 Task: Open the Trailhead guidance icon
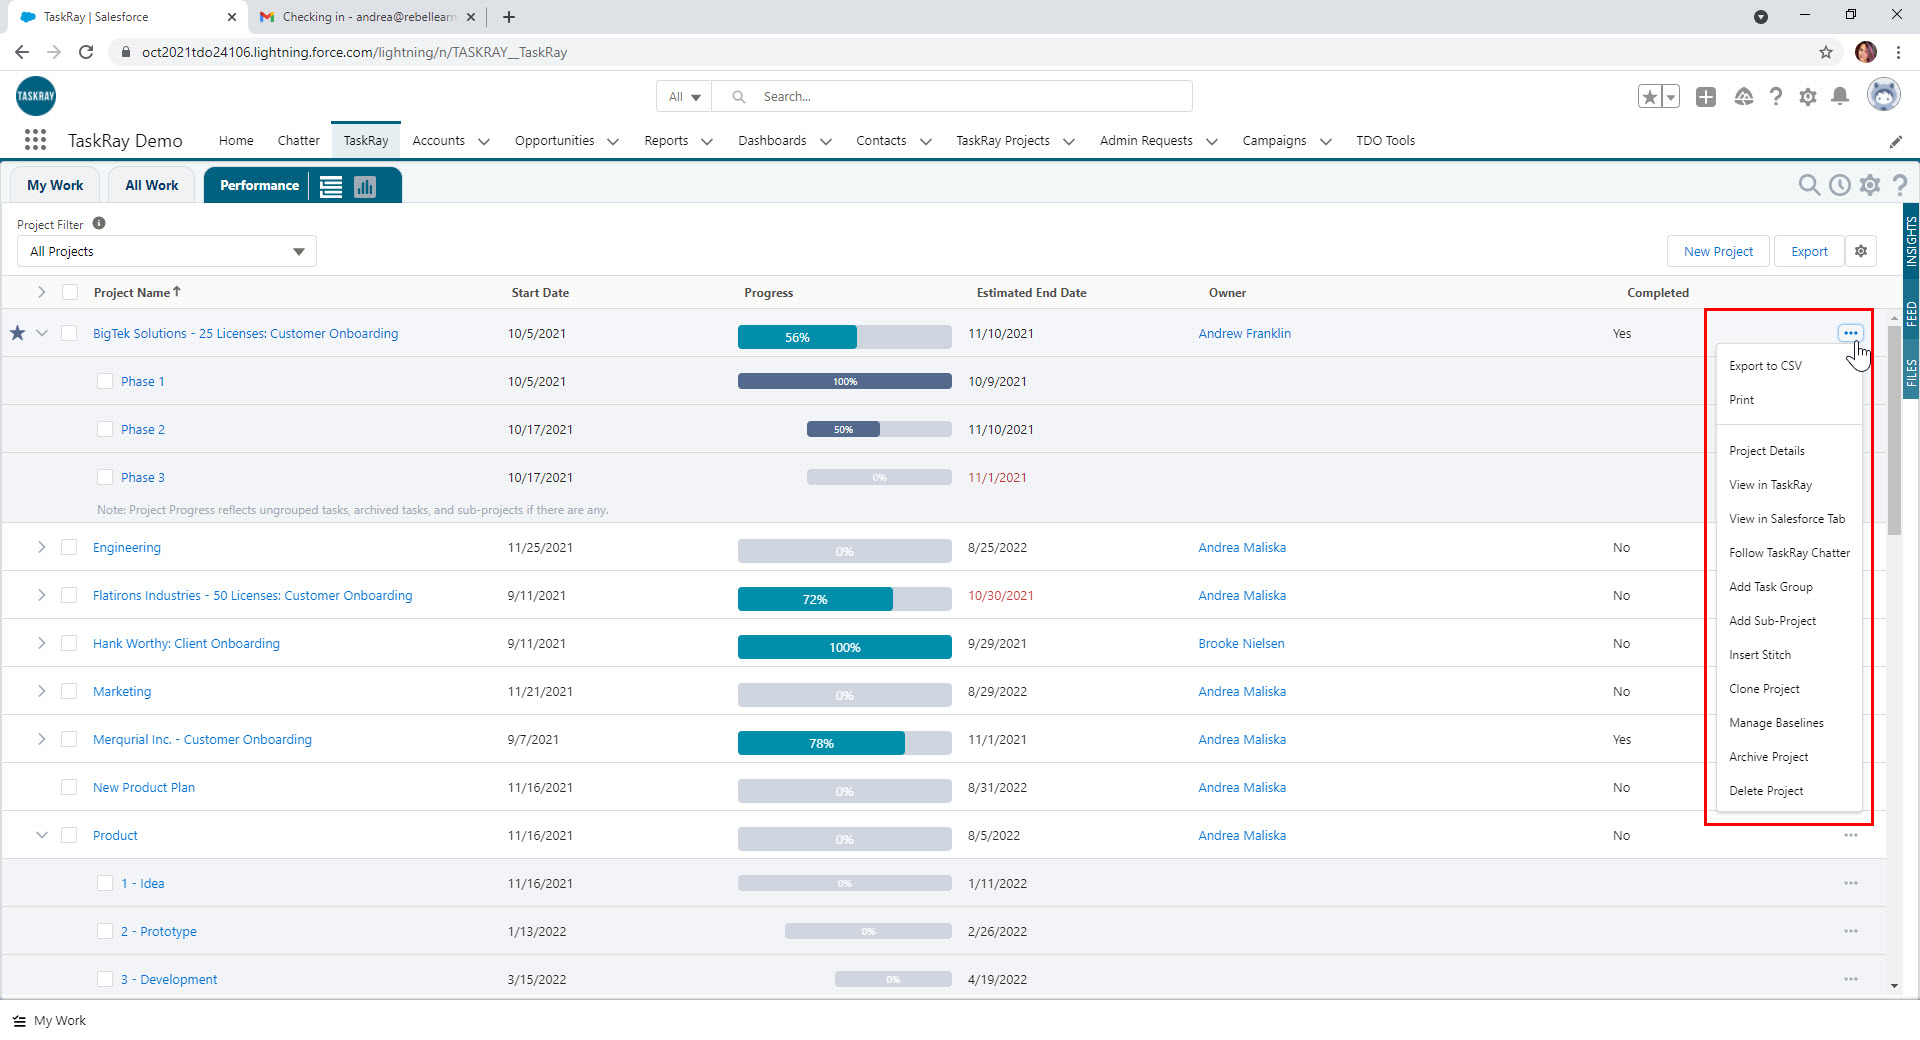click(x=1744, y=97)
